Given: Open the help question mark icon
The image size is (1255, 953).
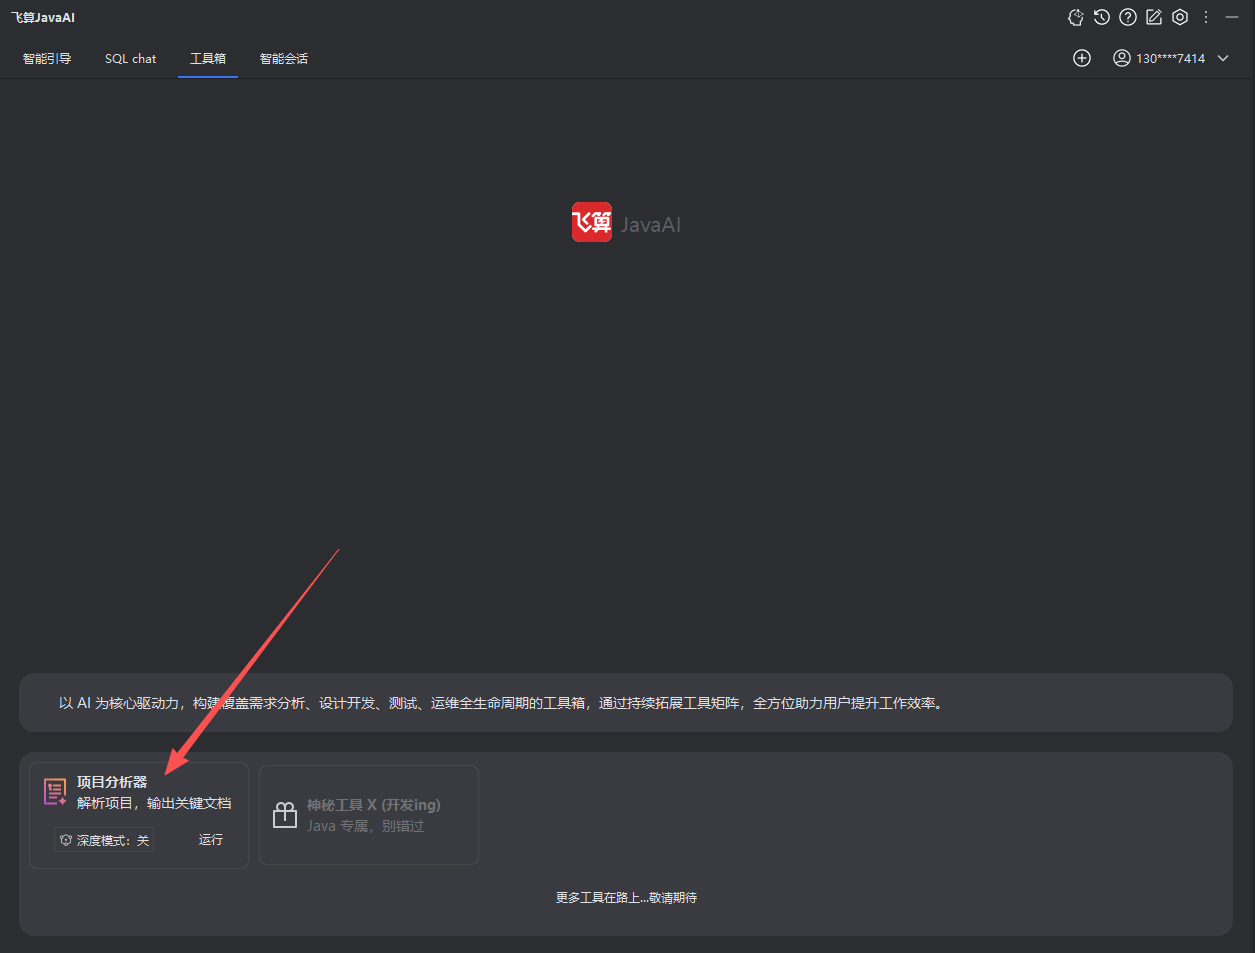Looking at the screenshot, I should coord(1128,17).
